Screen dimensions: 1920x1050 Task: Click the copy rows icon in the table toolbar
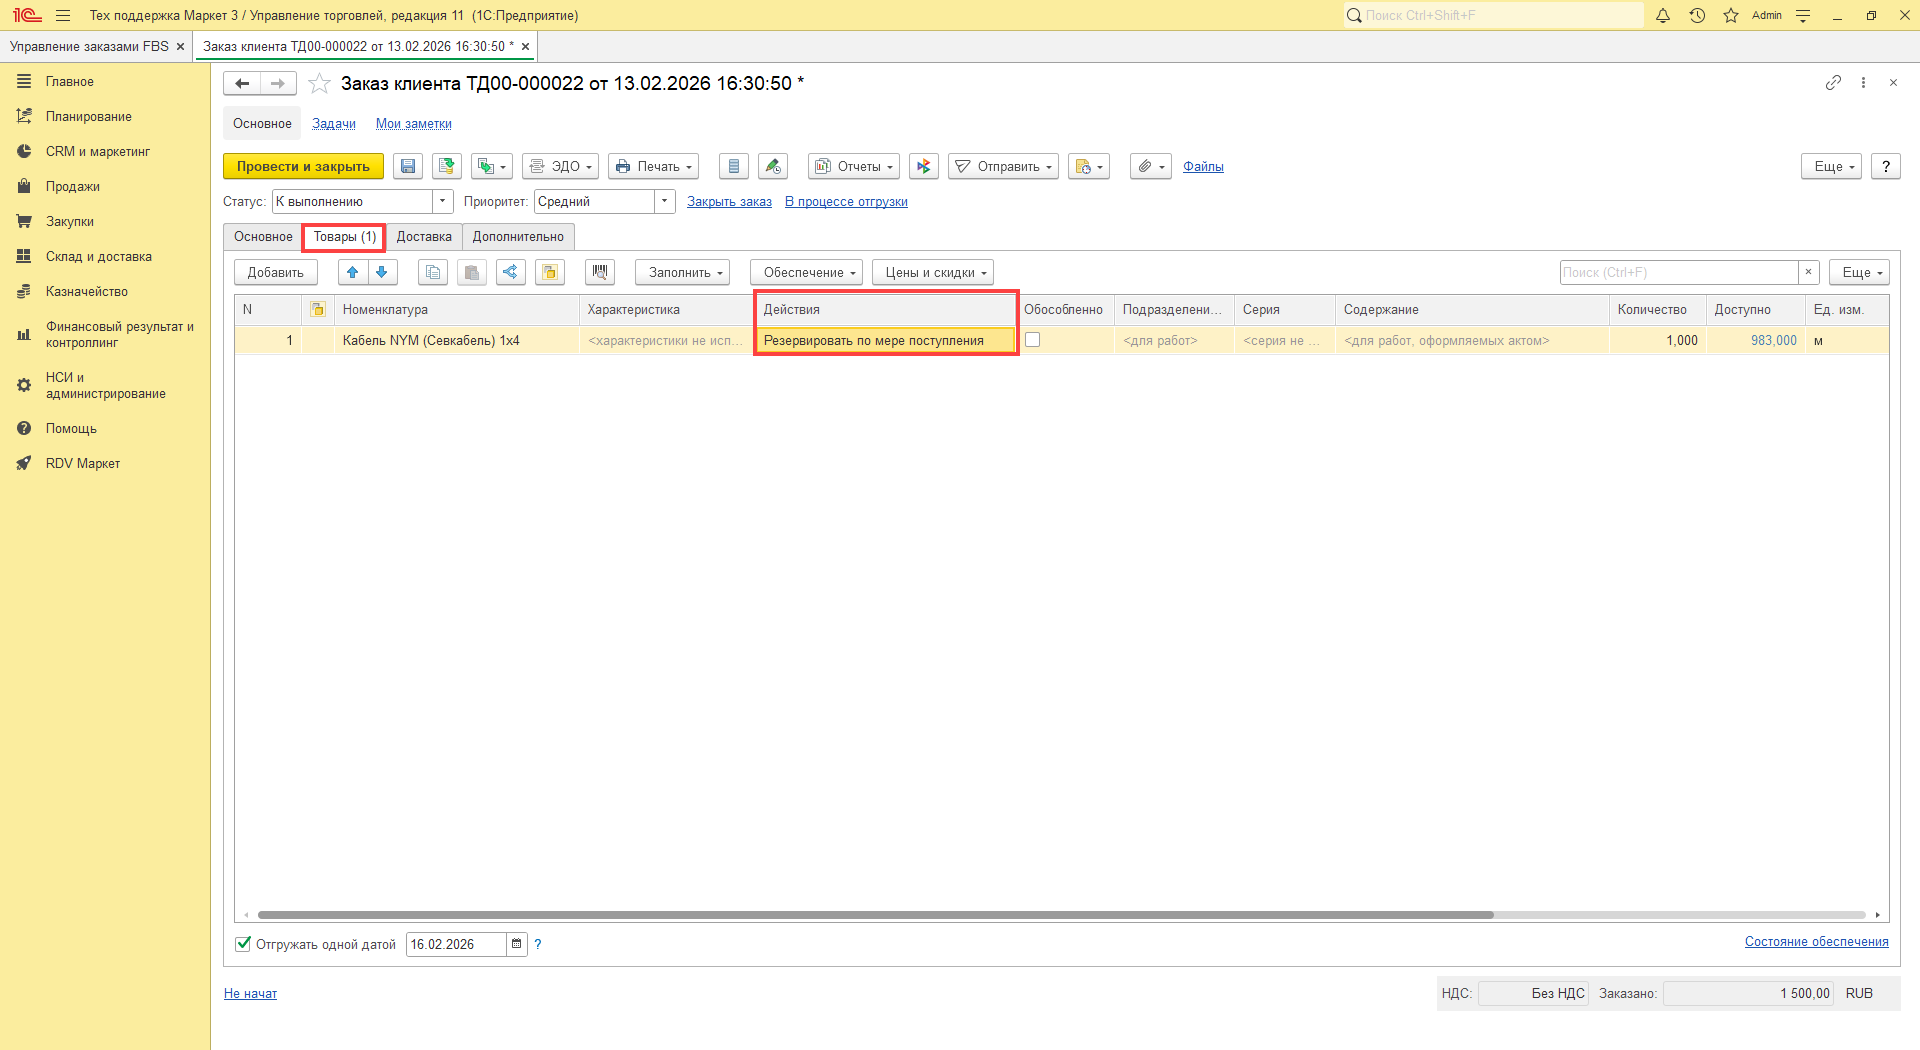click(433, 272)
